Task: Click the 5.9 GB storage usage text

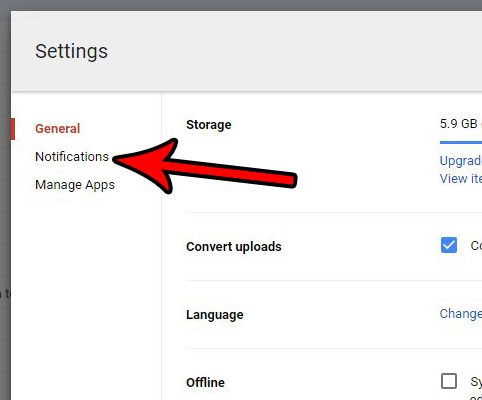Action: (x=459, y=124)
